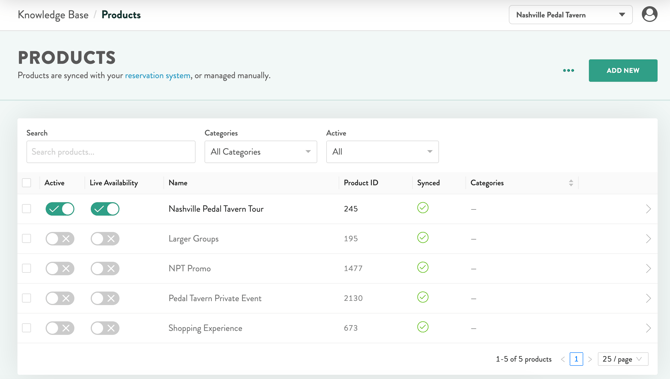Click the Products breadcrumb
This screenshot has width=670, height=379.
pos(121,15)
